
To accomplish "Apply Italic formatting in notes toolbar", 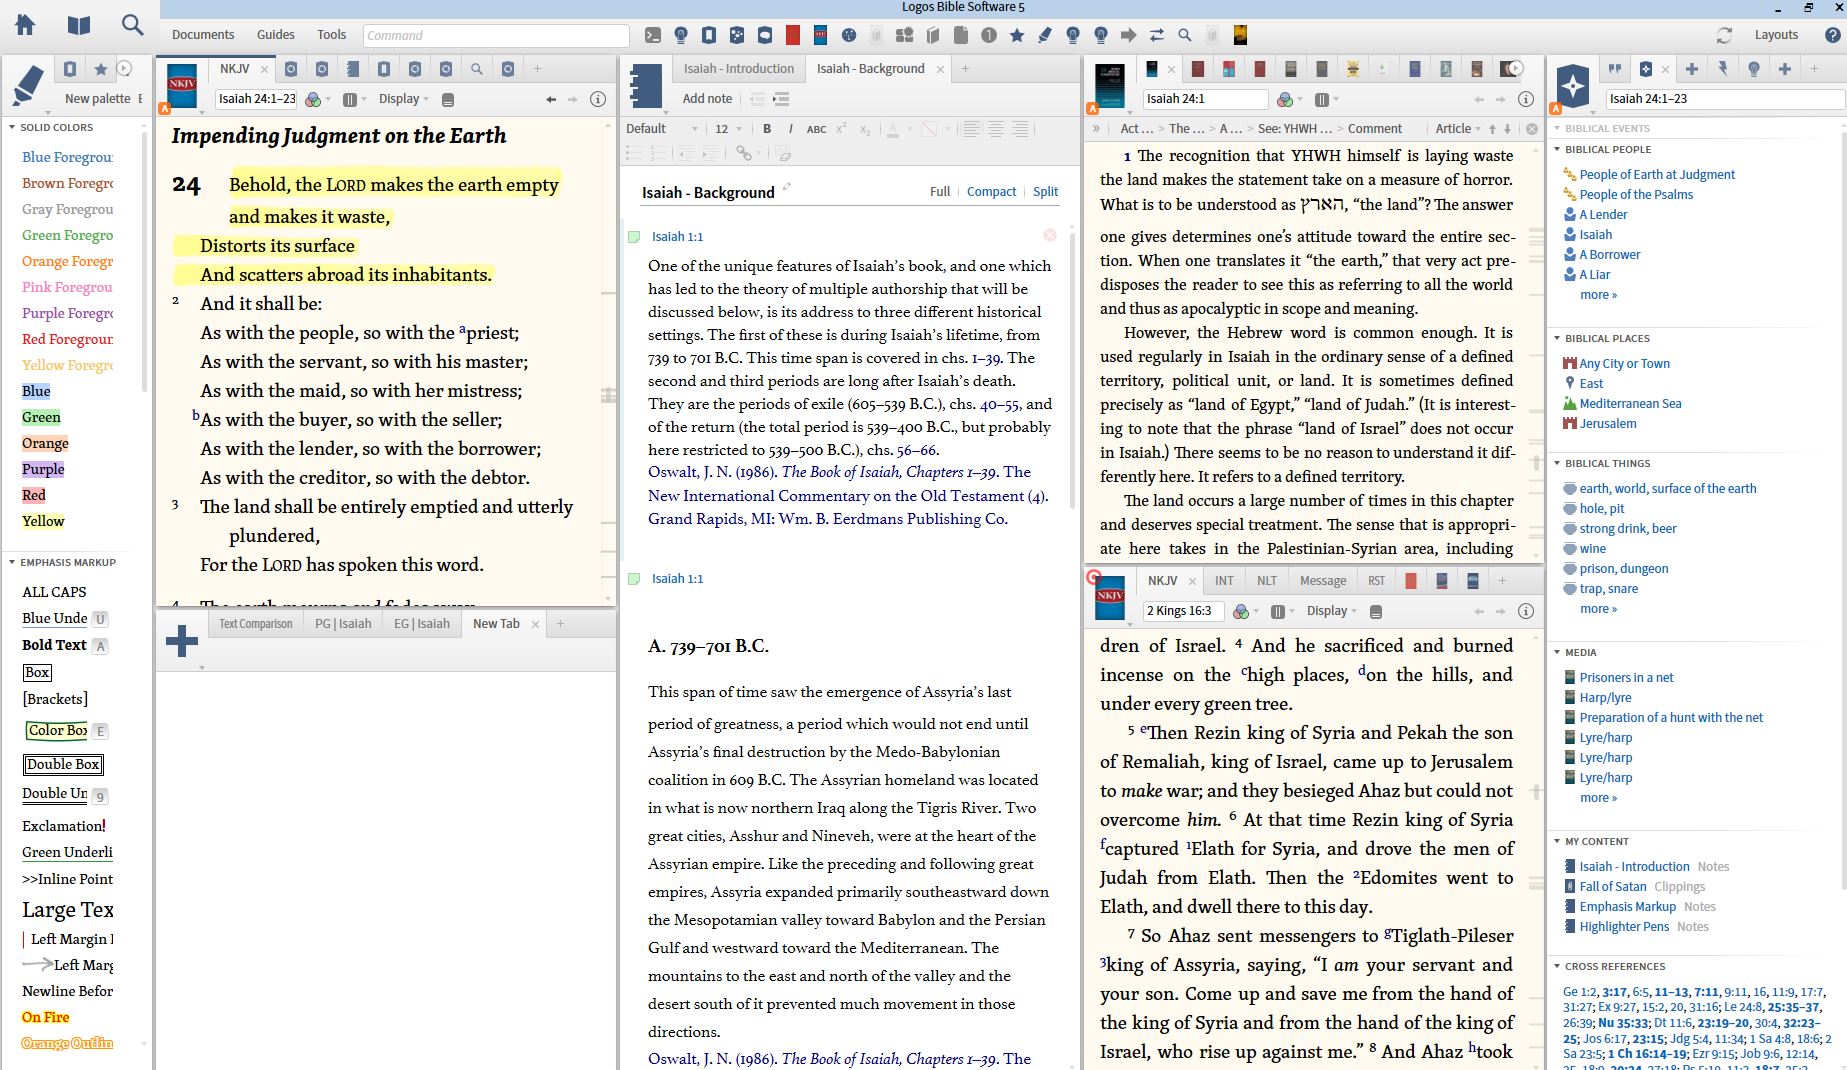I will click(791, 129).
